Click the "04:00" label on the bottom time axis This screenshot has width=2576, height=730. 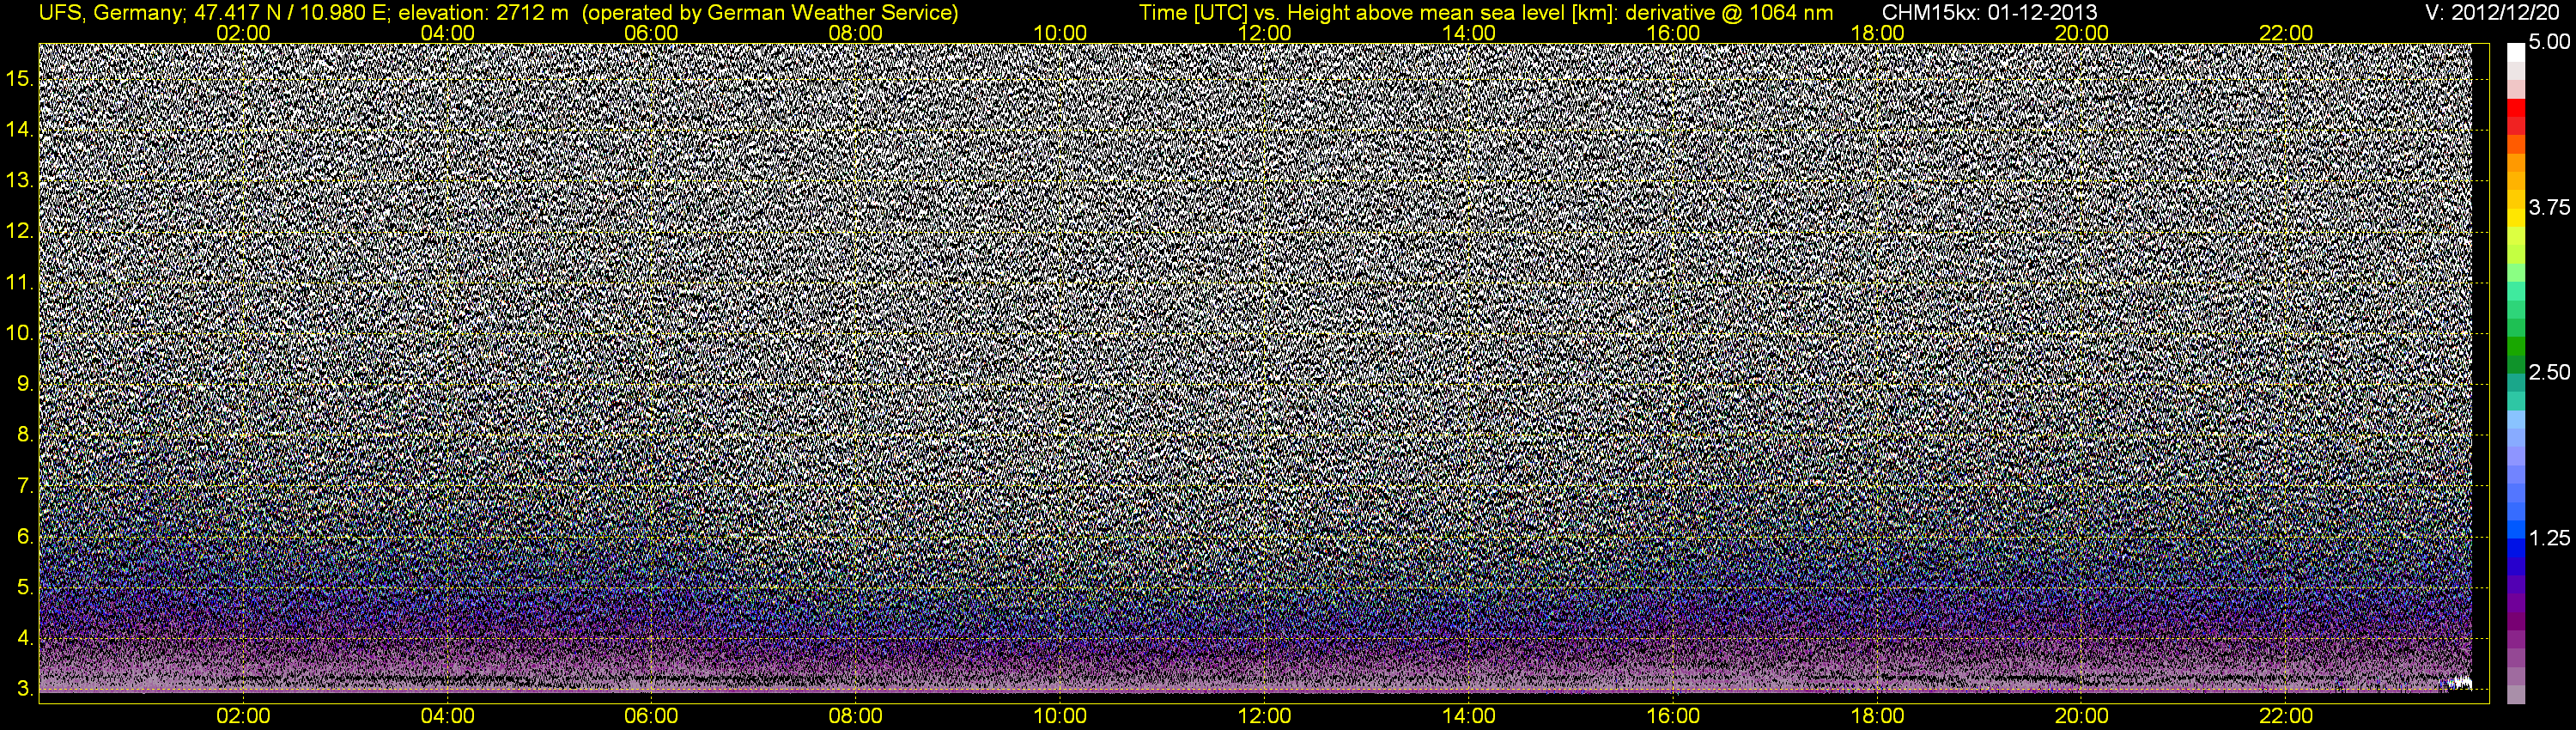(x=447, y=716)
